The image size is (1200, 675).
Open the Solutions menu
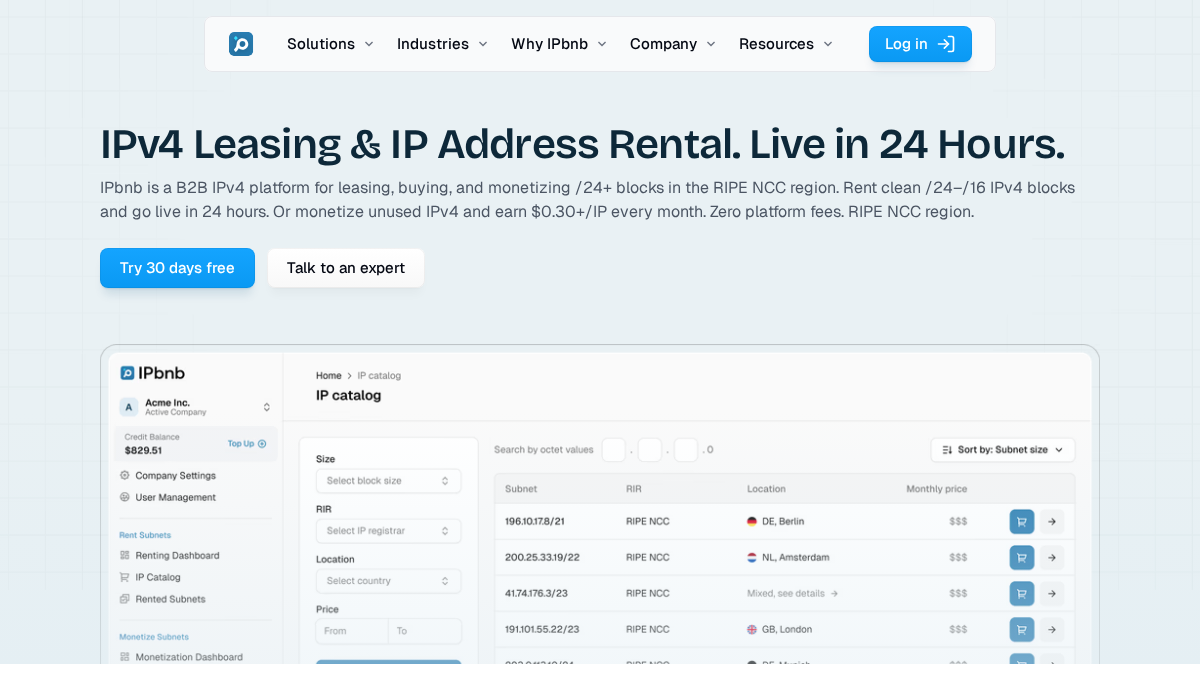click(330, 44)
